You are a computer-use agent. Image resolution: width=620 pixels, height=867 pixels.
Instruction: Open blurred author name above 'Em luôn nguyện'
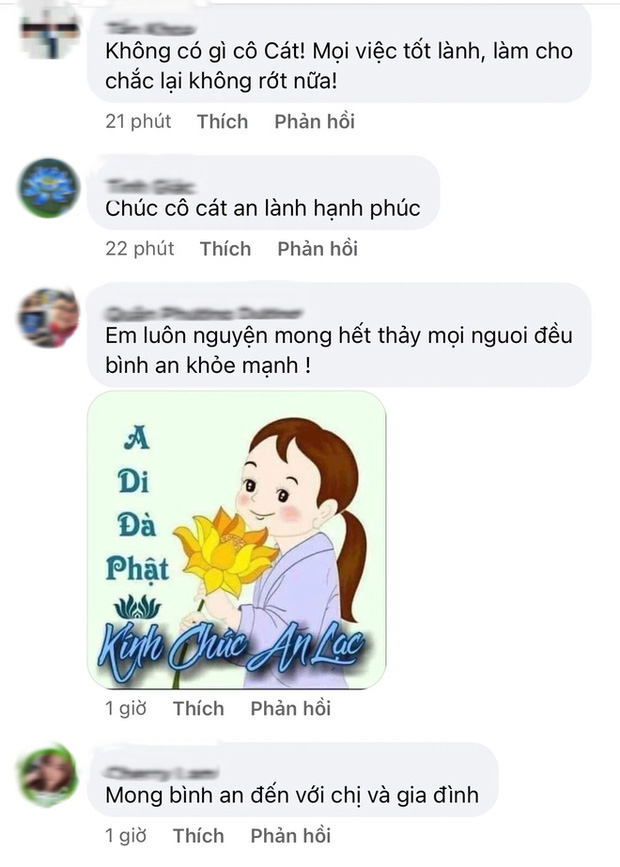click(204, 314)
